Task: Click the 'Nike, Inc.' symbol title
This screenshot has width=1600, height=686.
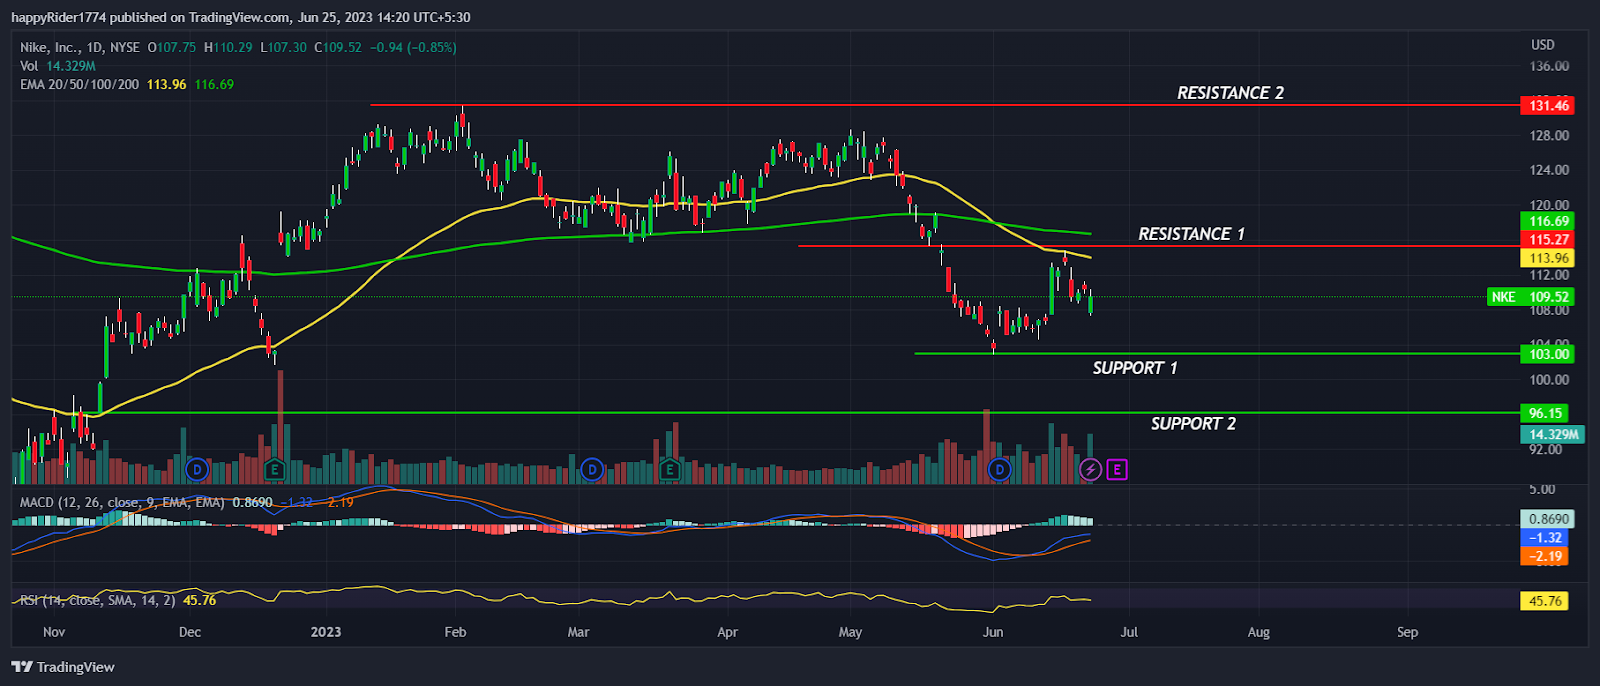Action: pos(49,47)
